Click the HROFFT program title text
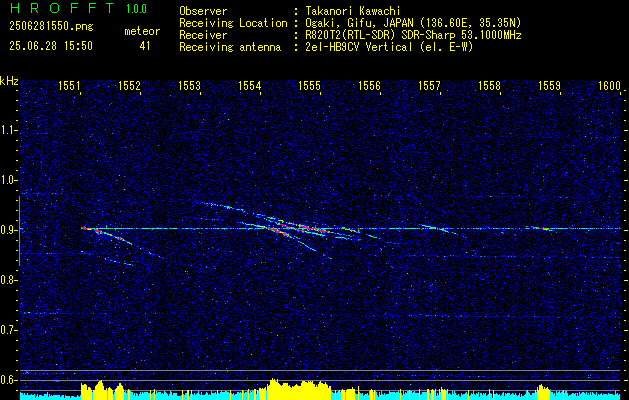This screenshot has height=400, width=629. [62, 8]
